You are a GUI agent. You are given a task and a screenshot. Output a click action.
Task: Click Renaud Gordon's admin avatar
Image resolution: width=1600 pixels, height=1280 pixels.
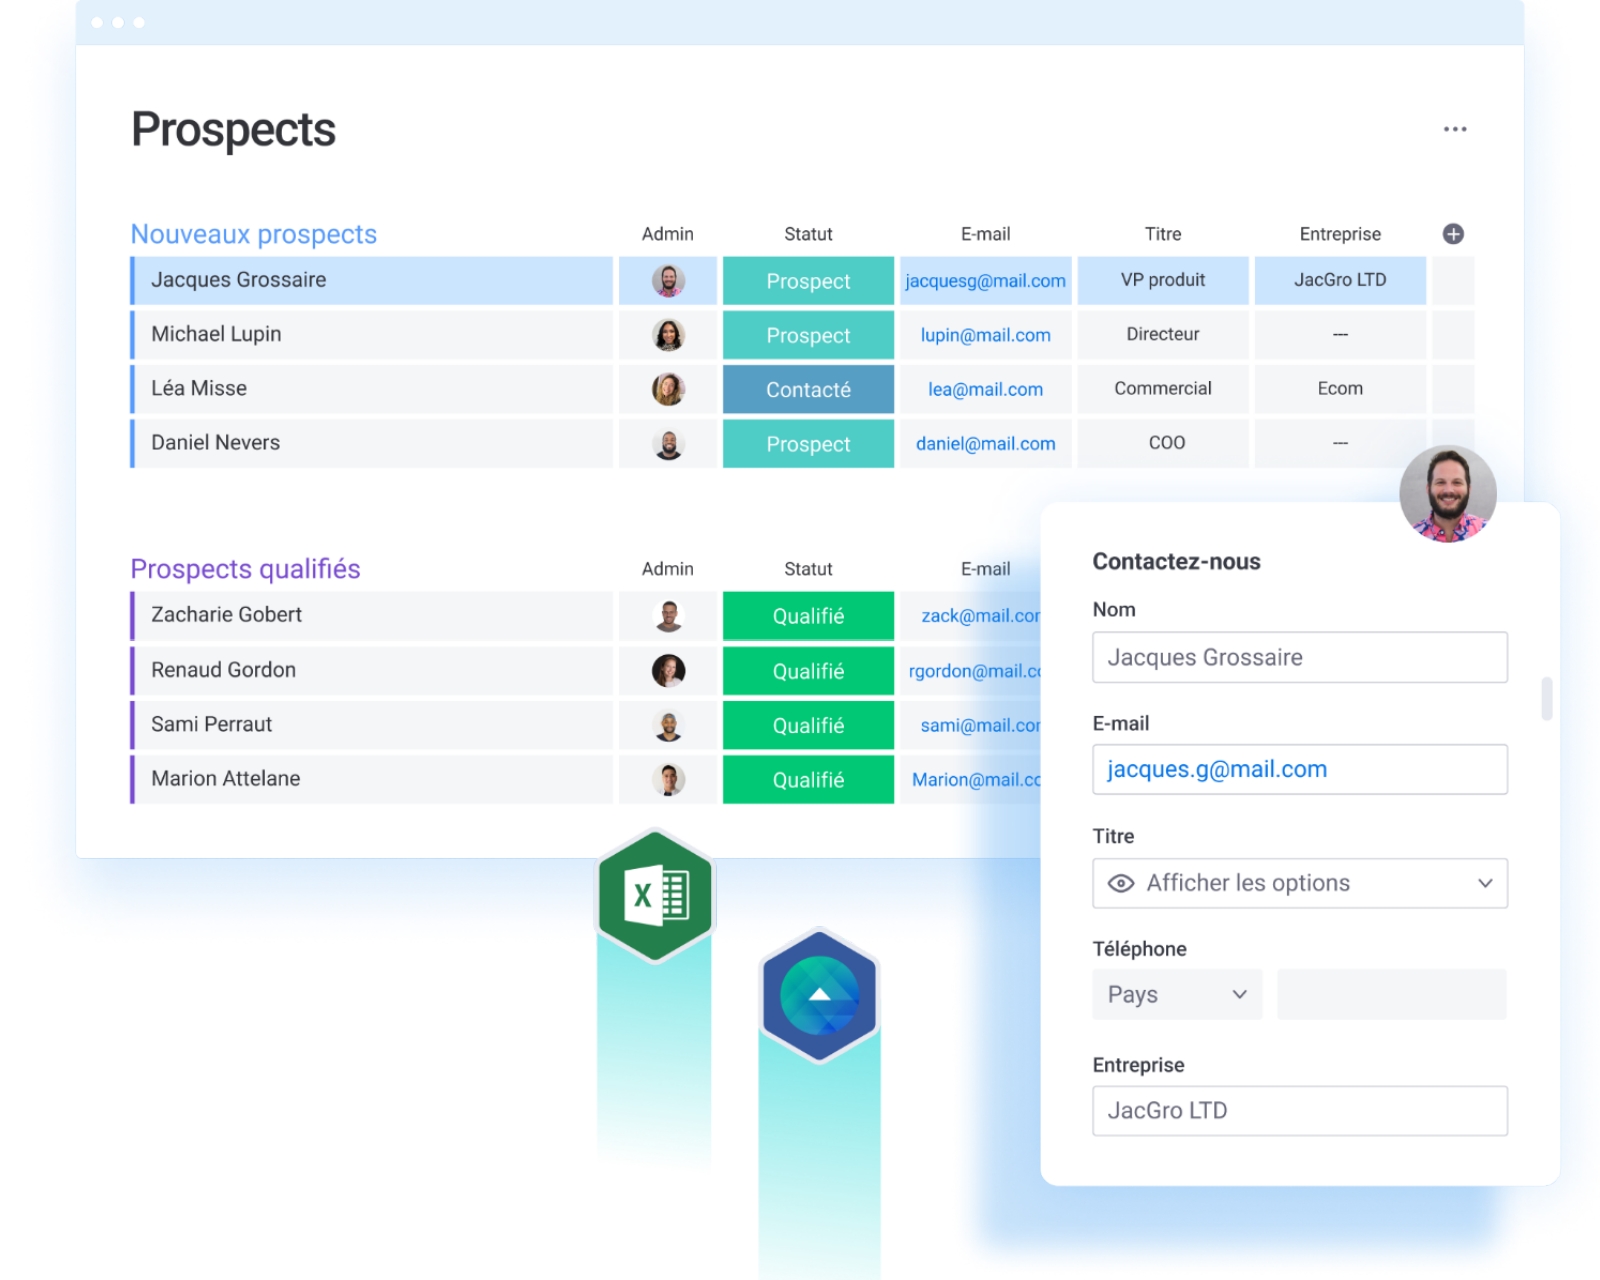668,670
